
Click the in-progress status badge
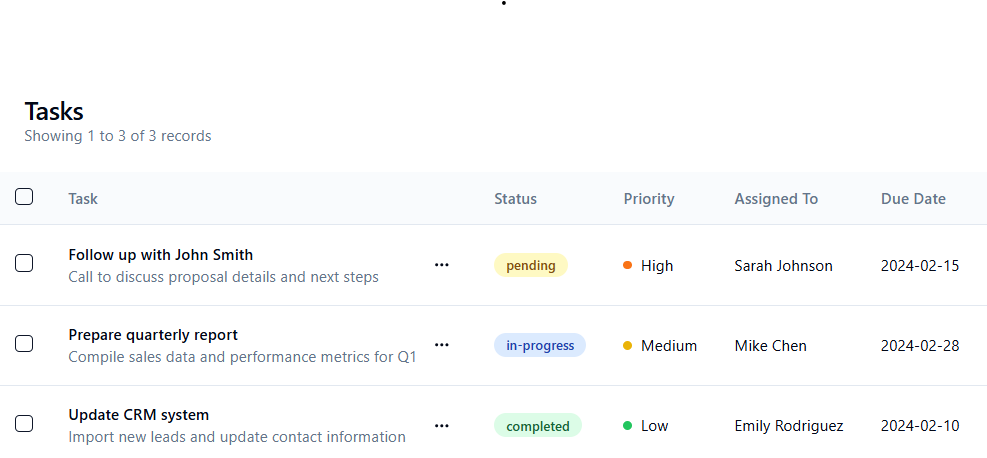[x=540, y=346]
